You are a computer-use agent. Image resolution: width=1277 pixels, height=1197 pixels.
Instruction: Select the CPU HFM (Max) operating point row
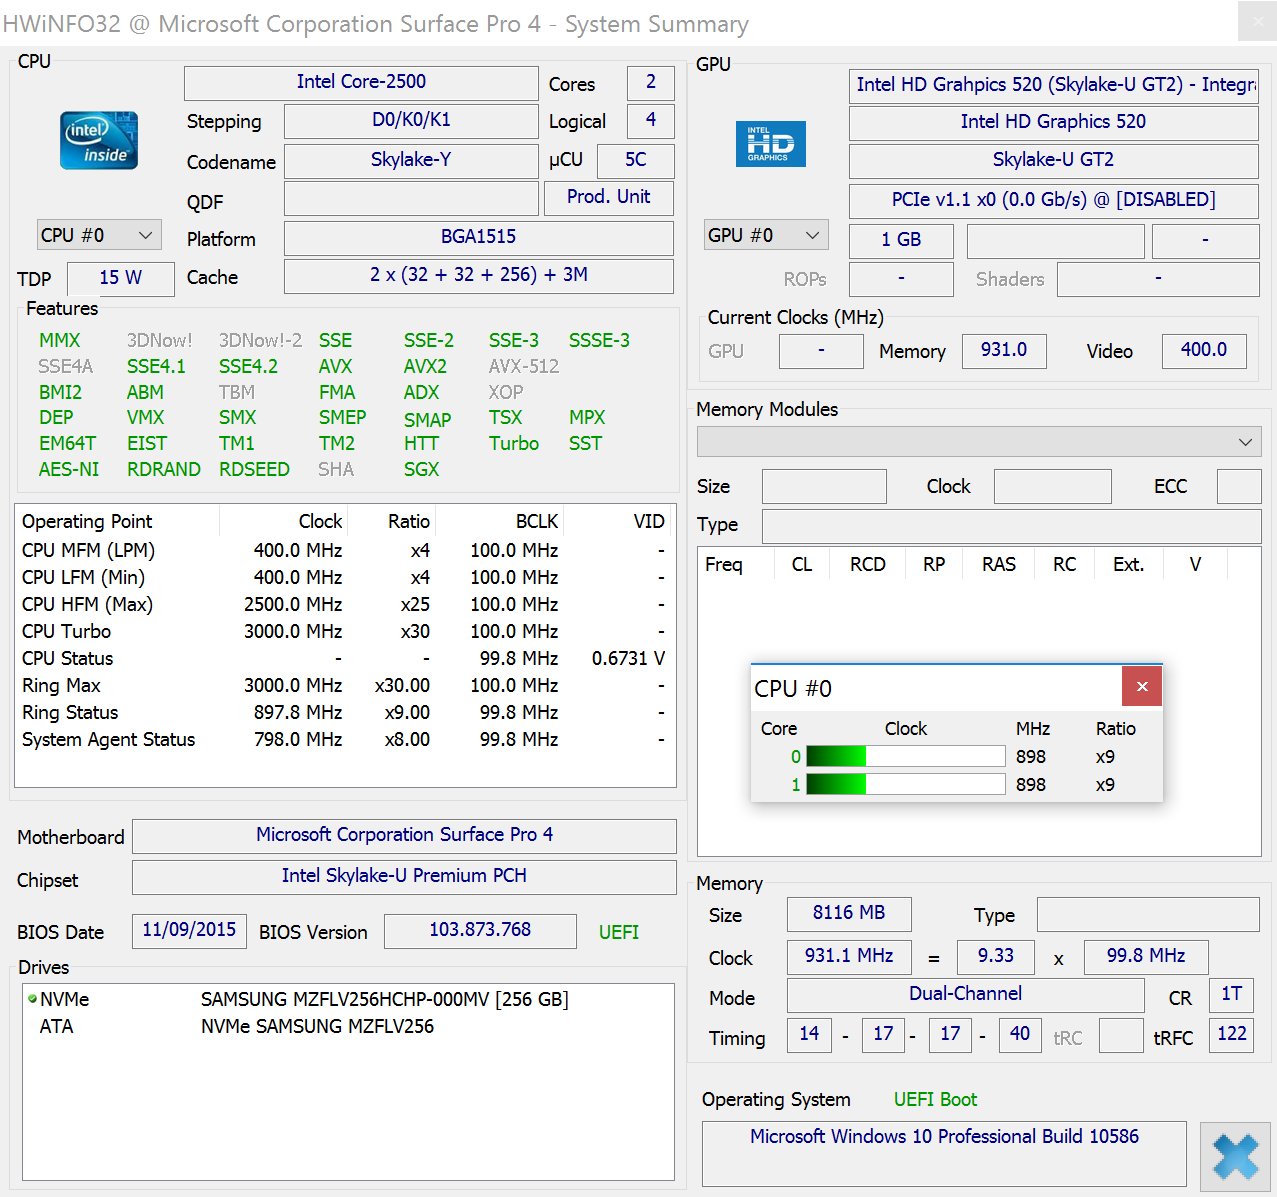pos(344,604)
